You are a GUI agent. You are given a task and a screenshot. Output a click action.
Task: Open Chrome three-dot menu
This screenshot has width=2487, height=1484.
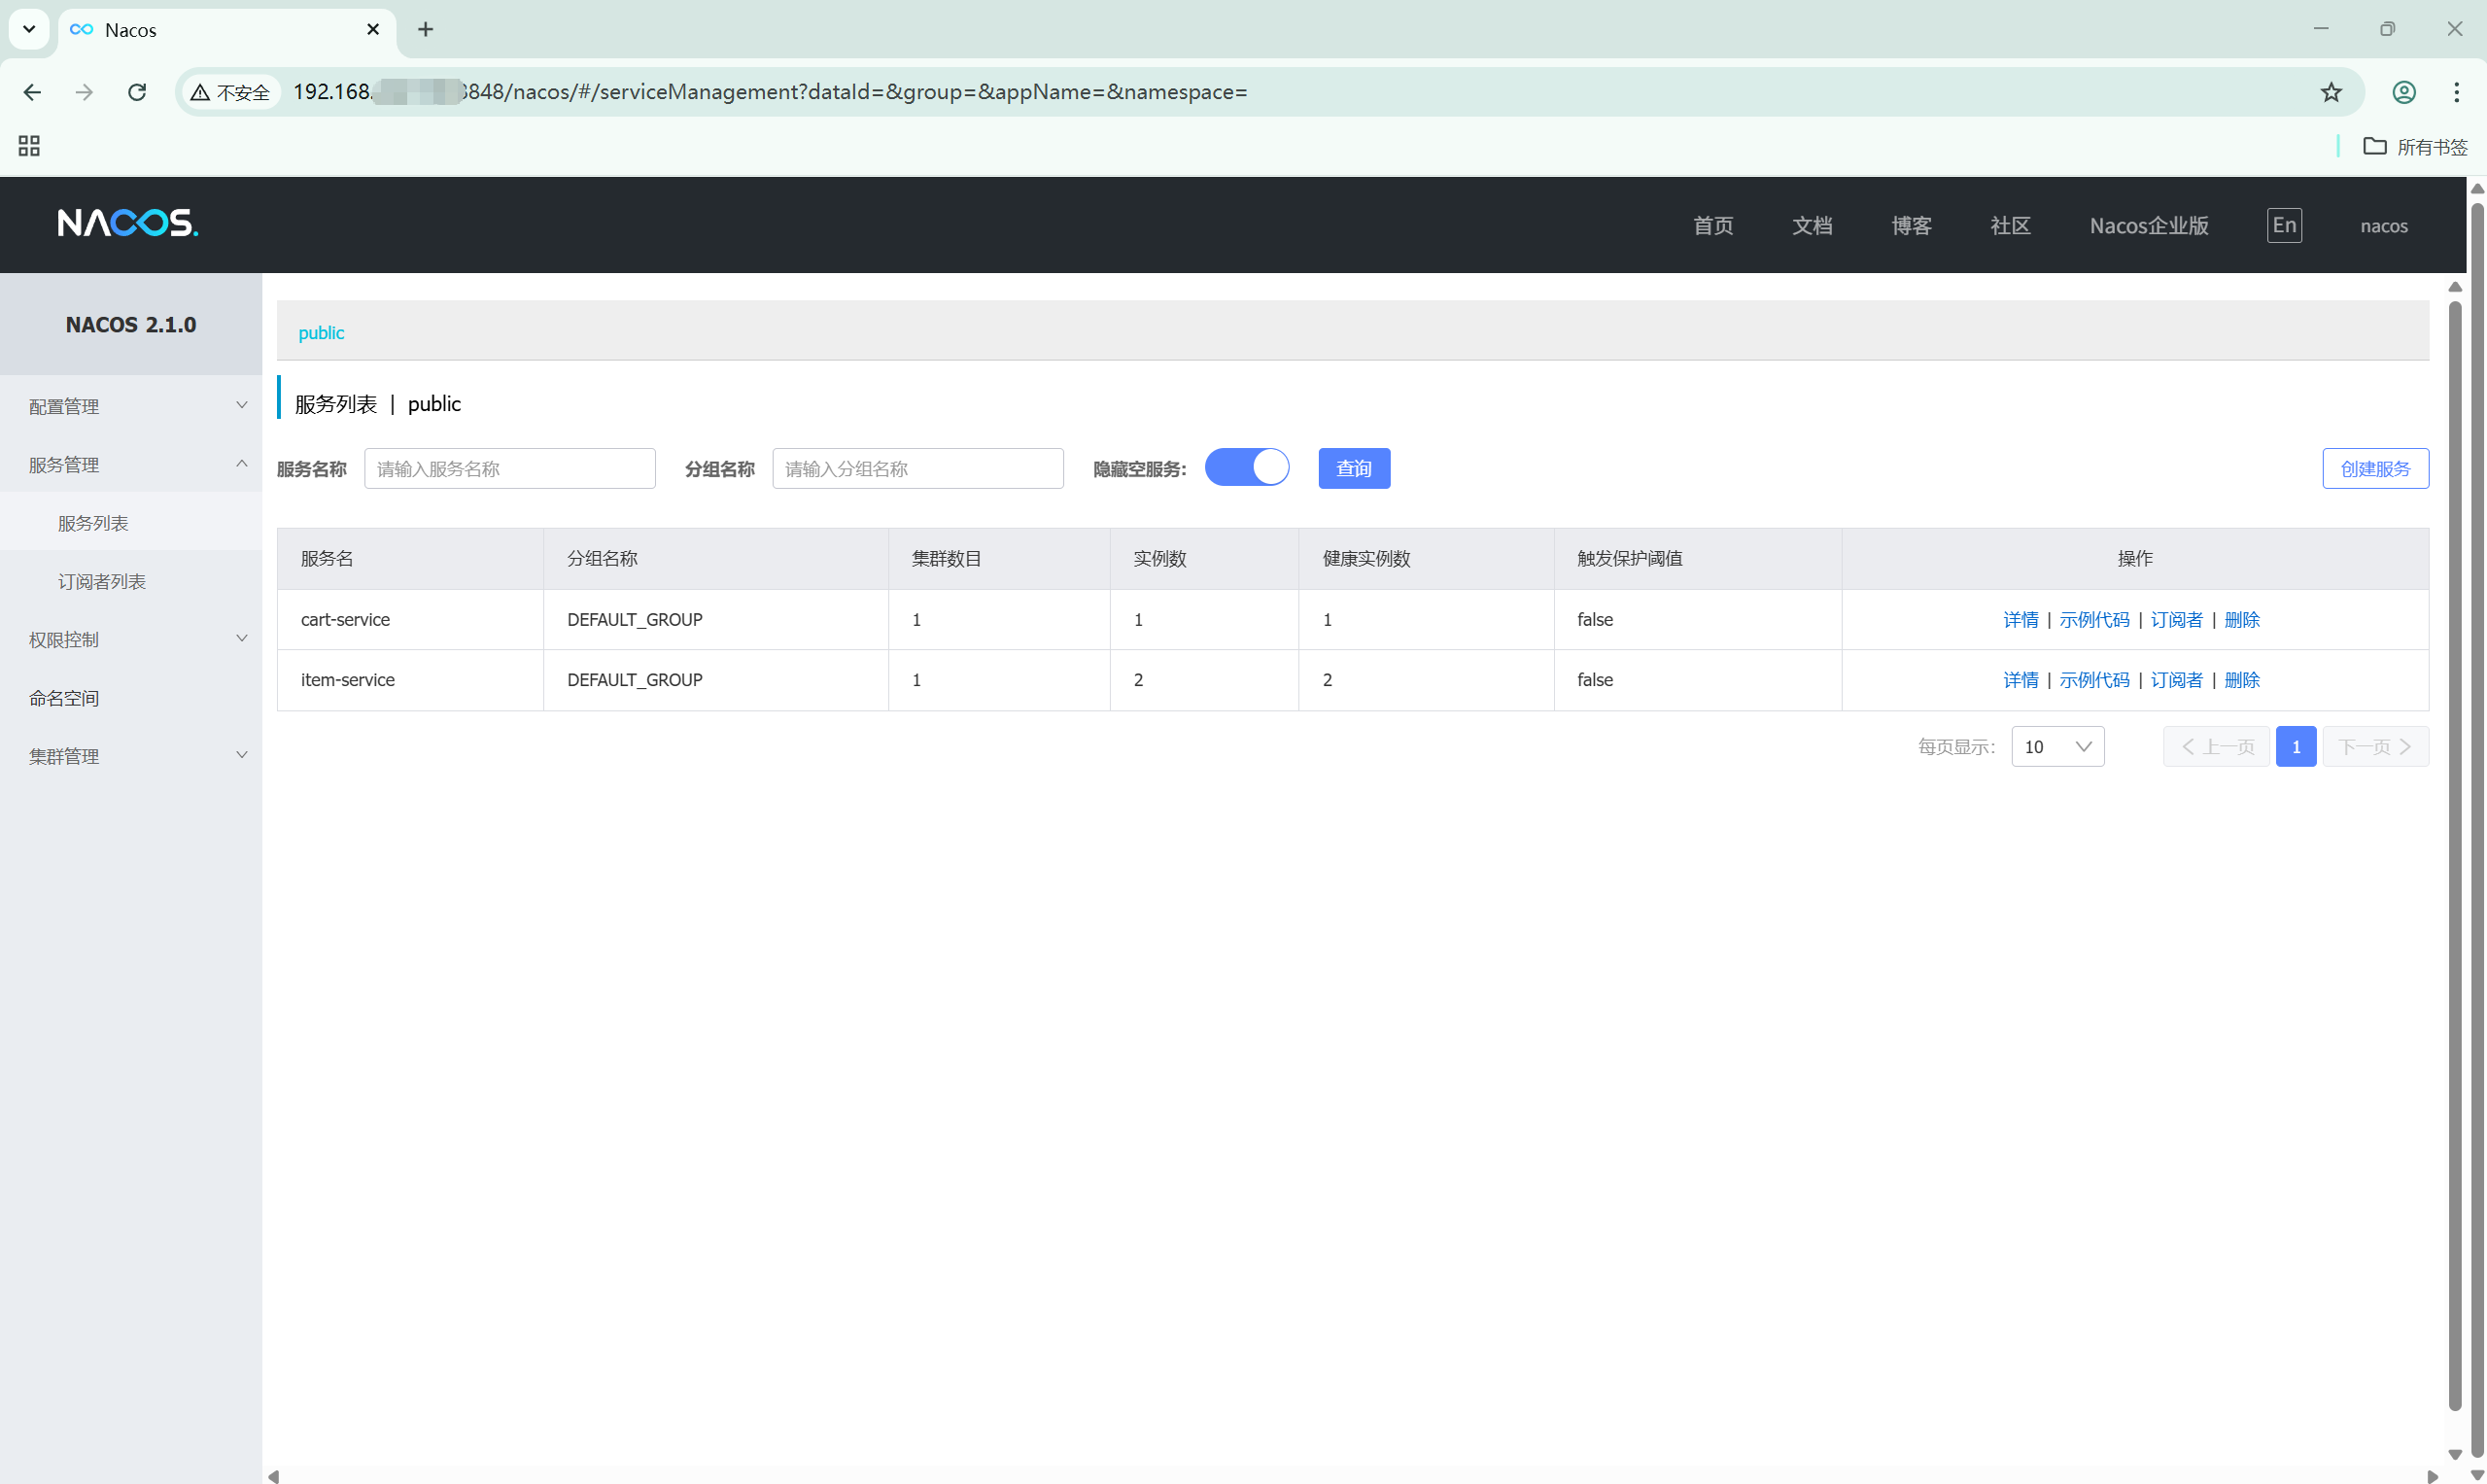pos(2455,92)
